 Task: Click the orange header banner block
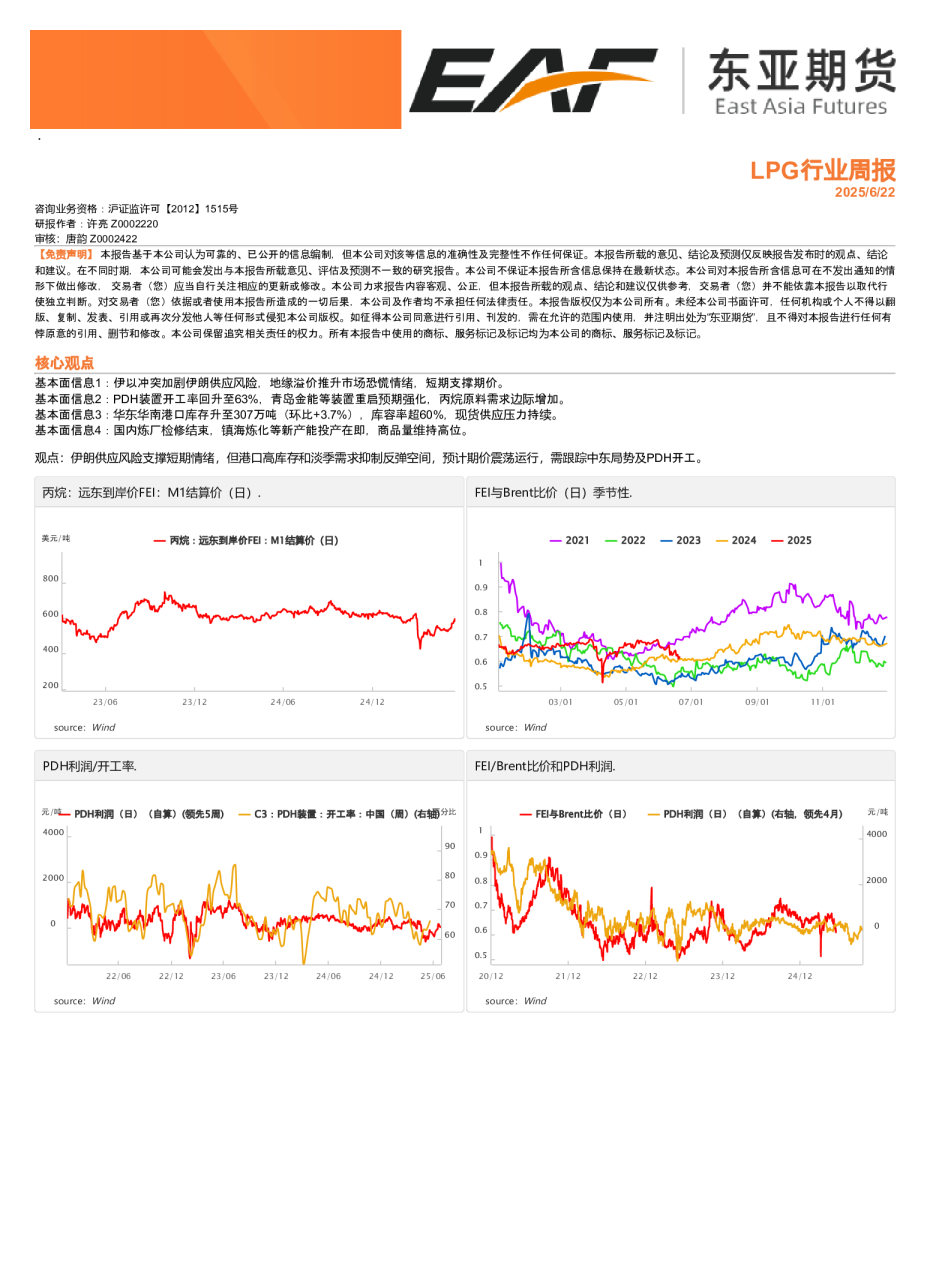tap(215, 79)
